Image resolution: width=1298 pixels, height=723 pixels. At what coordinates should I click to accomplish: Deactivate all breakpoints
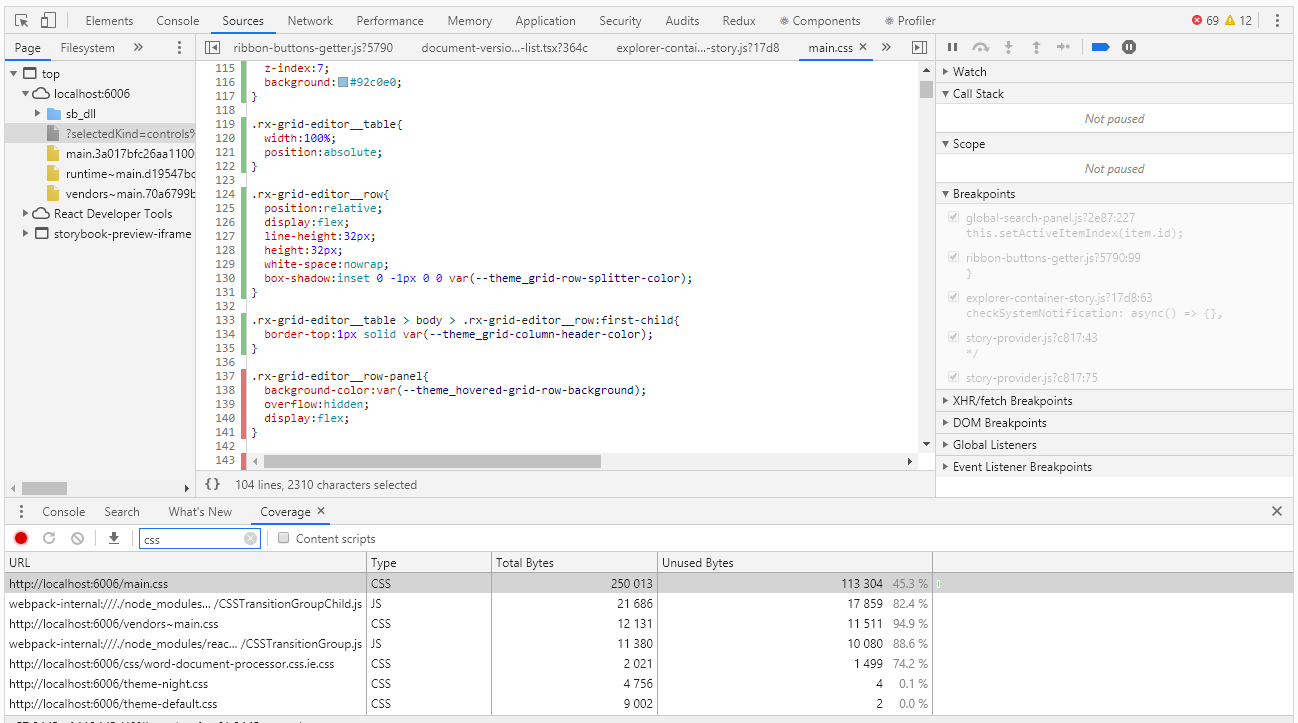pyautogui.click(x=1100, y=47)
